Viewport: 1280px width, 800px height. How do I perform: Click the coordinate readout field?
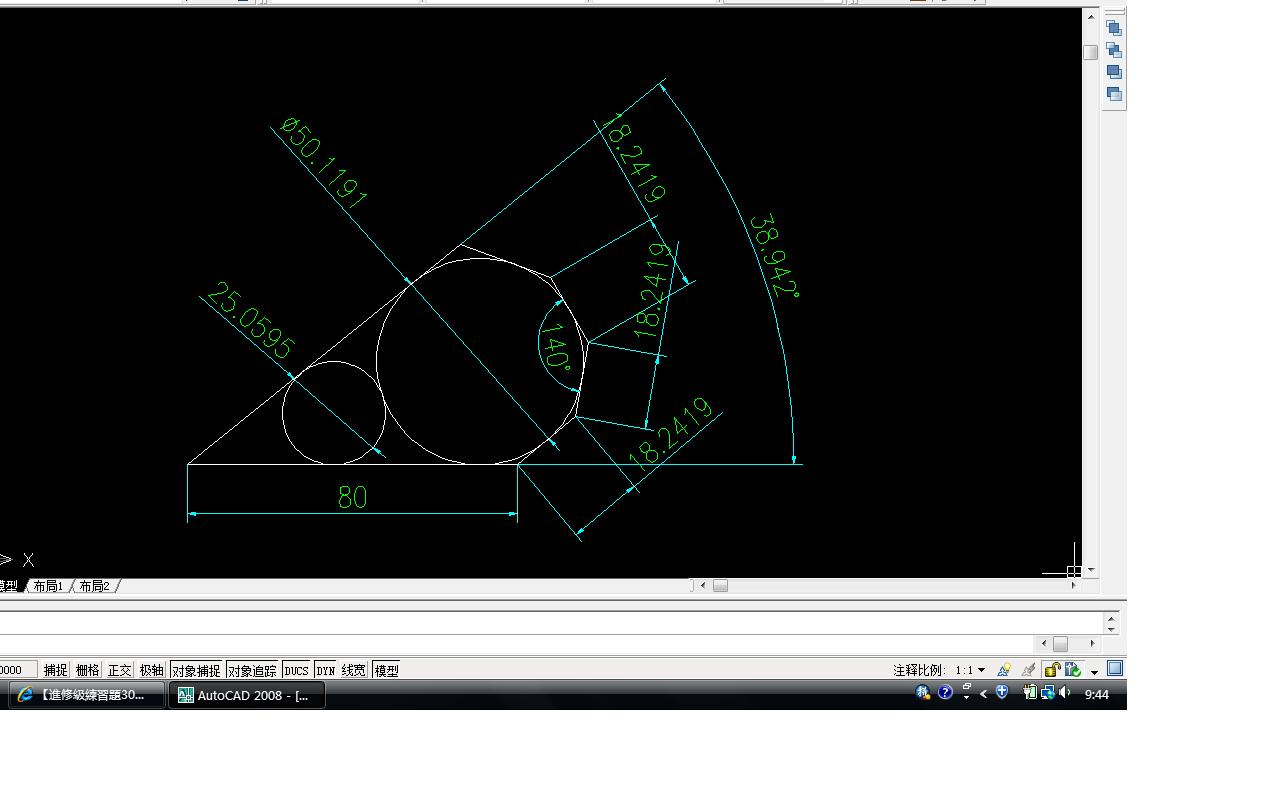[x=18, y=670]
